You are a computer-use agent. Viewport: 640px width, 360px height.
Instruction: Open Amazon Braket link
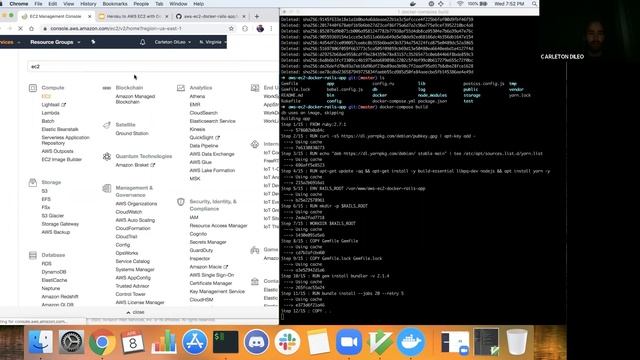(135, 165)
